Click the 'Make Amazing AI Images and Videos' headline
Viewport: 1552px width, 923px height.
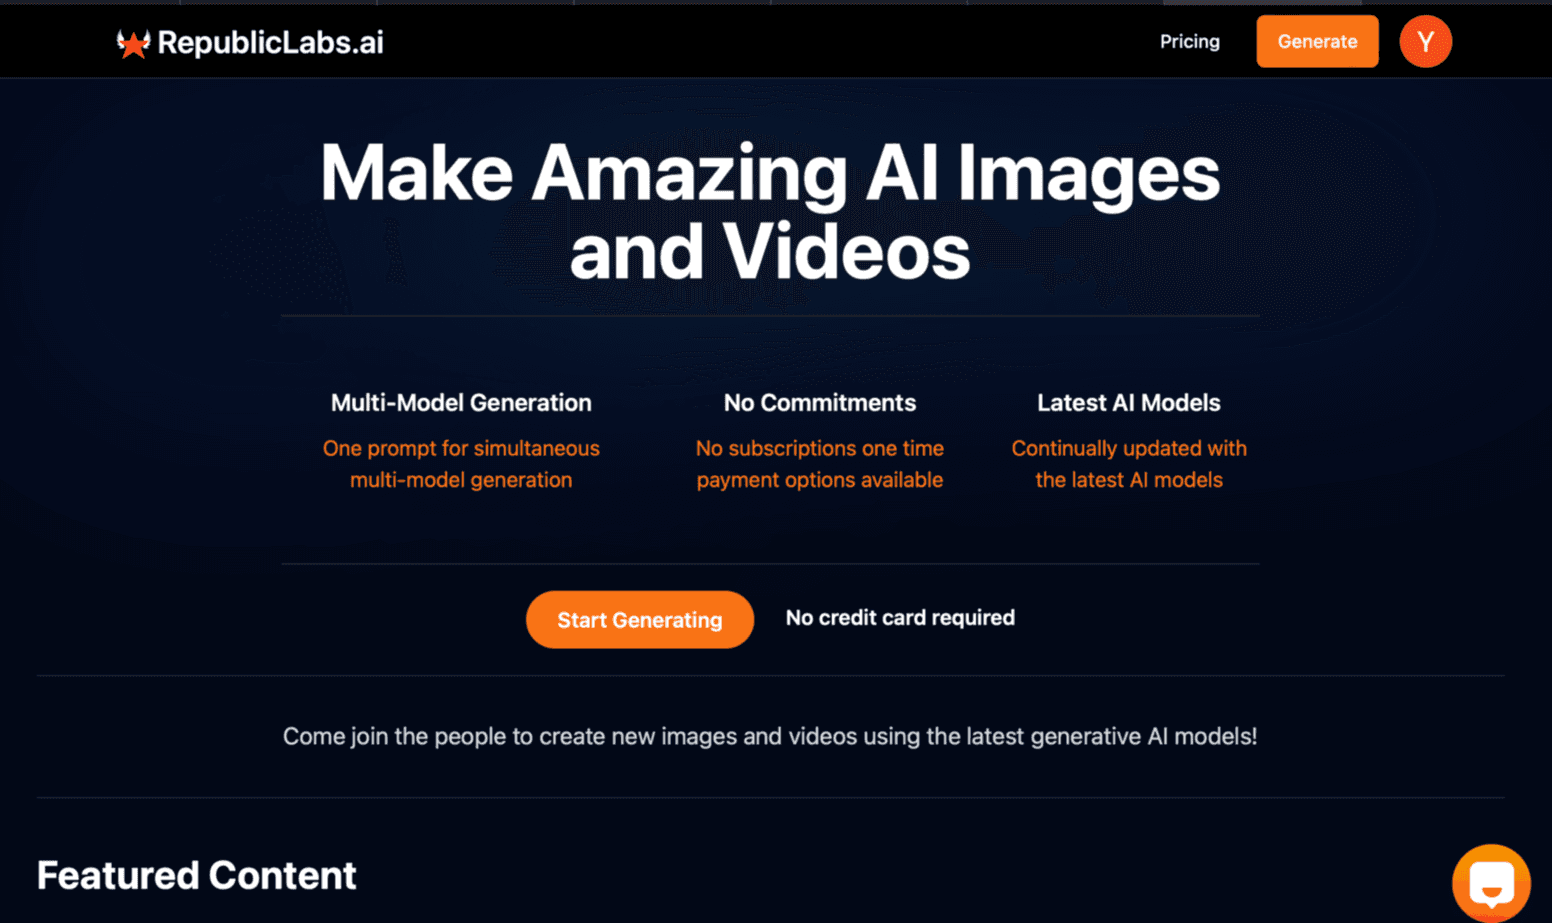[x=770, y=211]
